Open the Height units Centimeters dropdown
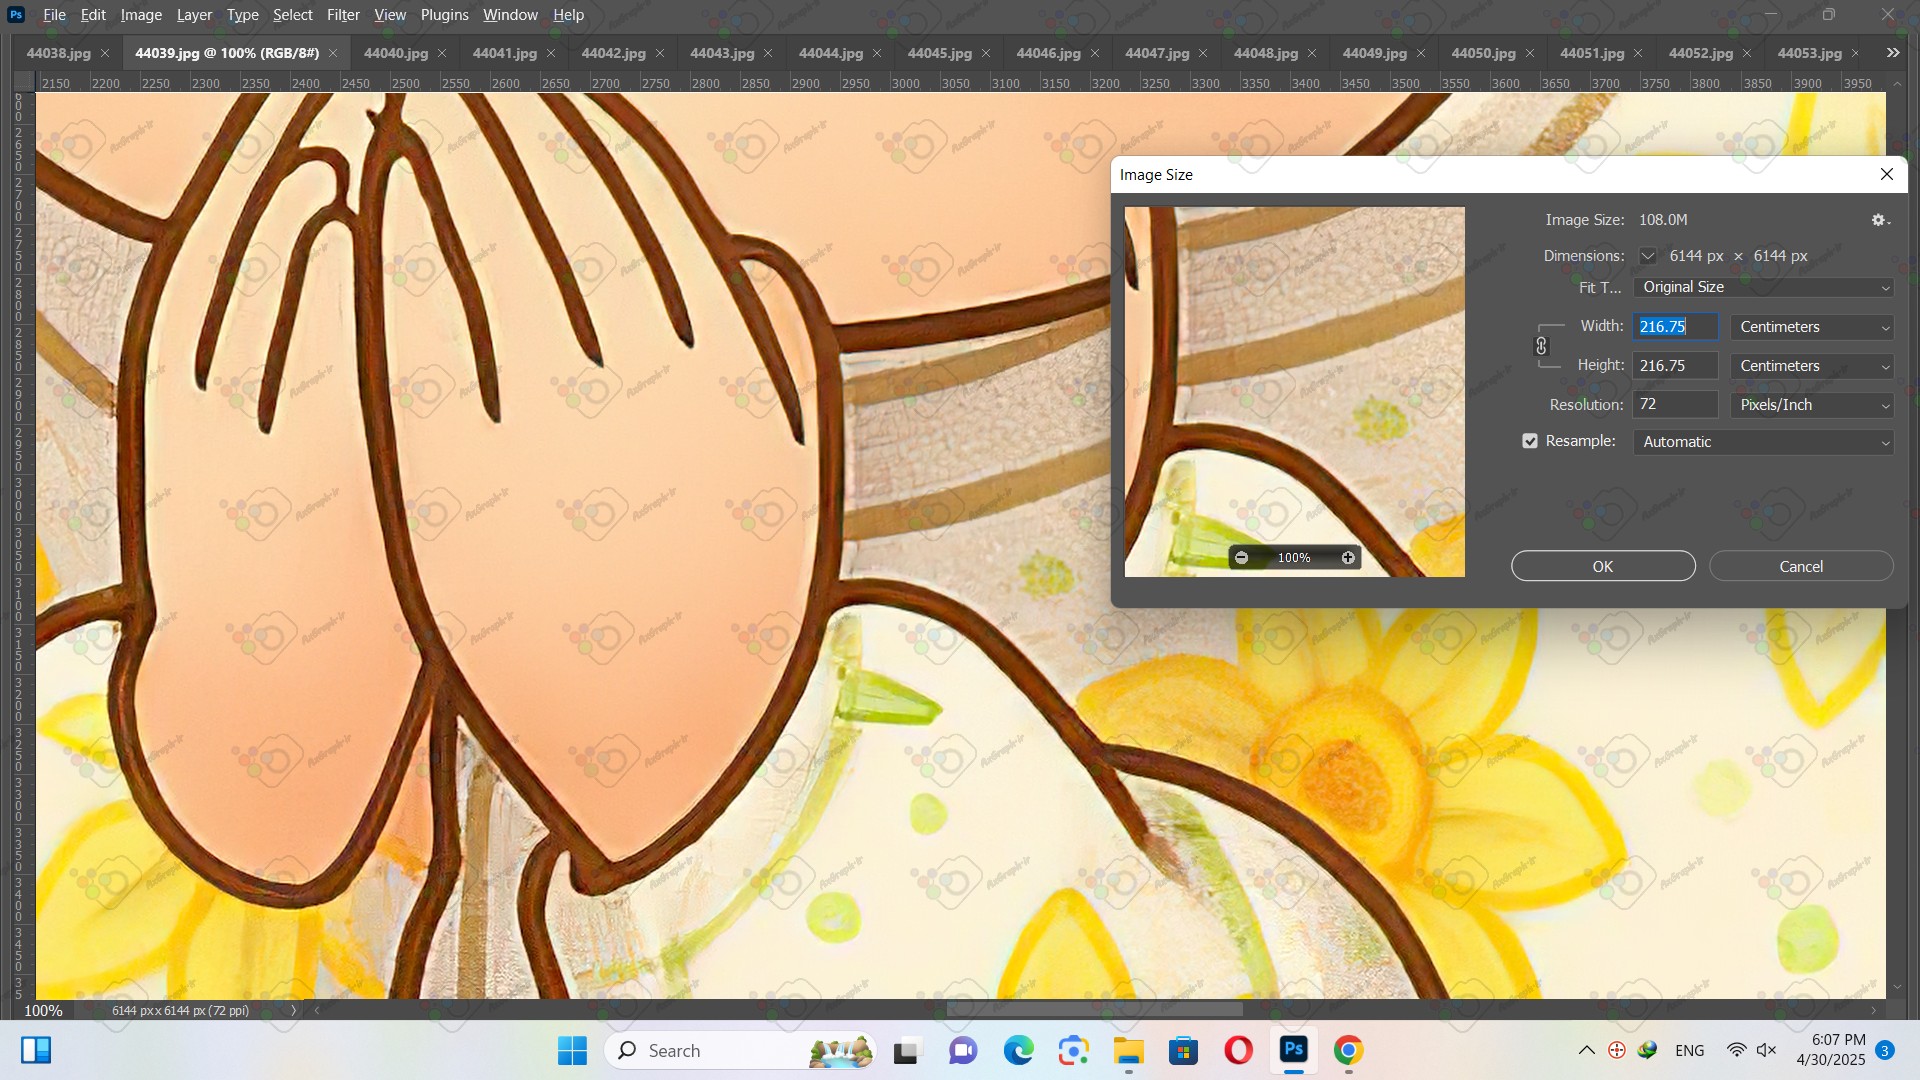The image size is (1920, 1080). click(x=1812, y=366)
